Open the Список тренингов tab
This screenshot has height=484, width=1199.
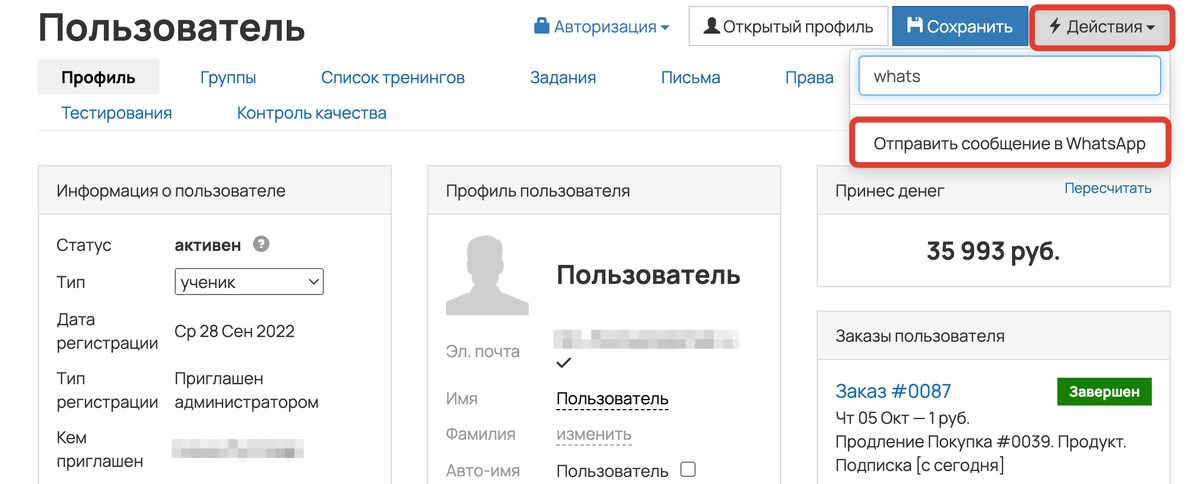pyautogui.click(x=393, y=77)
